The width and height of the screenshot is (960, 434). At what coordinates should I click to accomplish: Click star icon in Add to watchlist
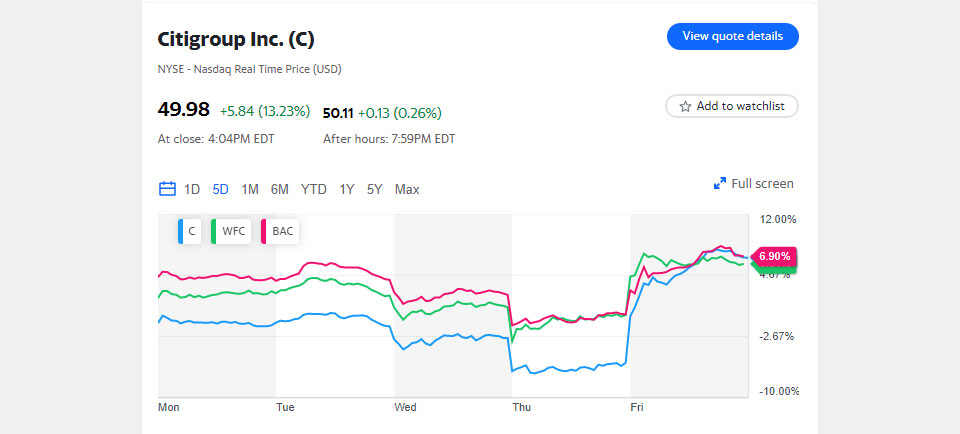685,106
